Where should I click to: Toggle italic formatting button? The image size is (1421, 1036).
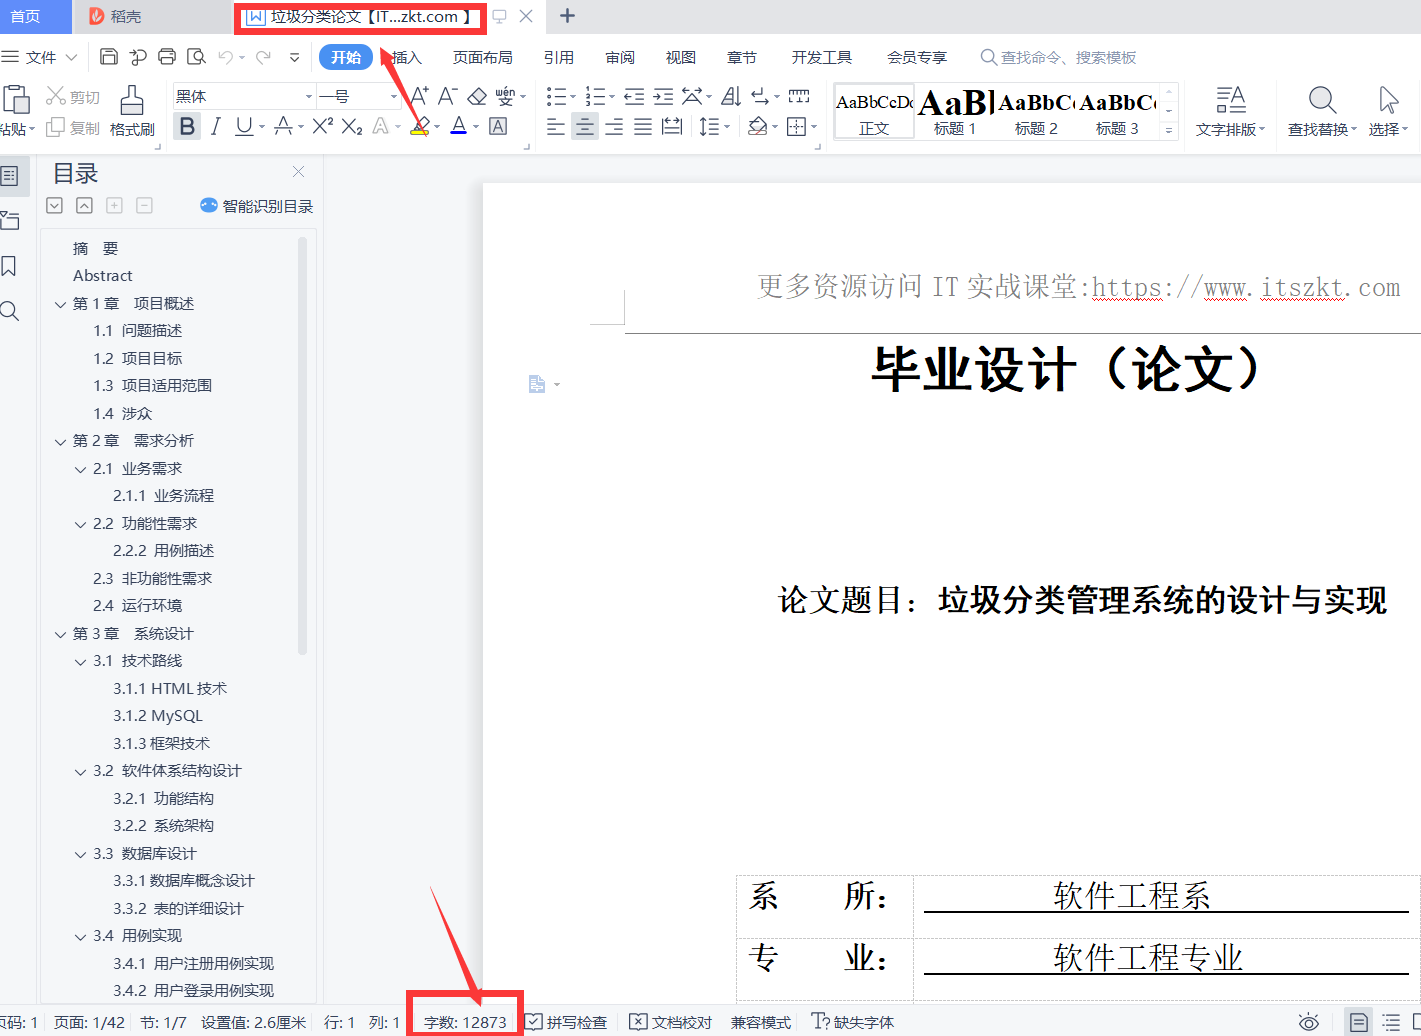coord(215,126)
